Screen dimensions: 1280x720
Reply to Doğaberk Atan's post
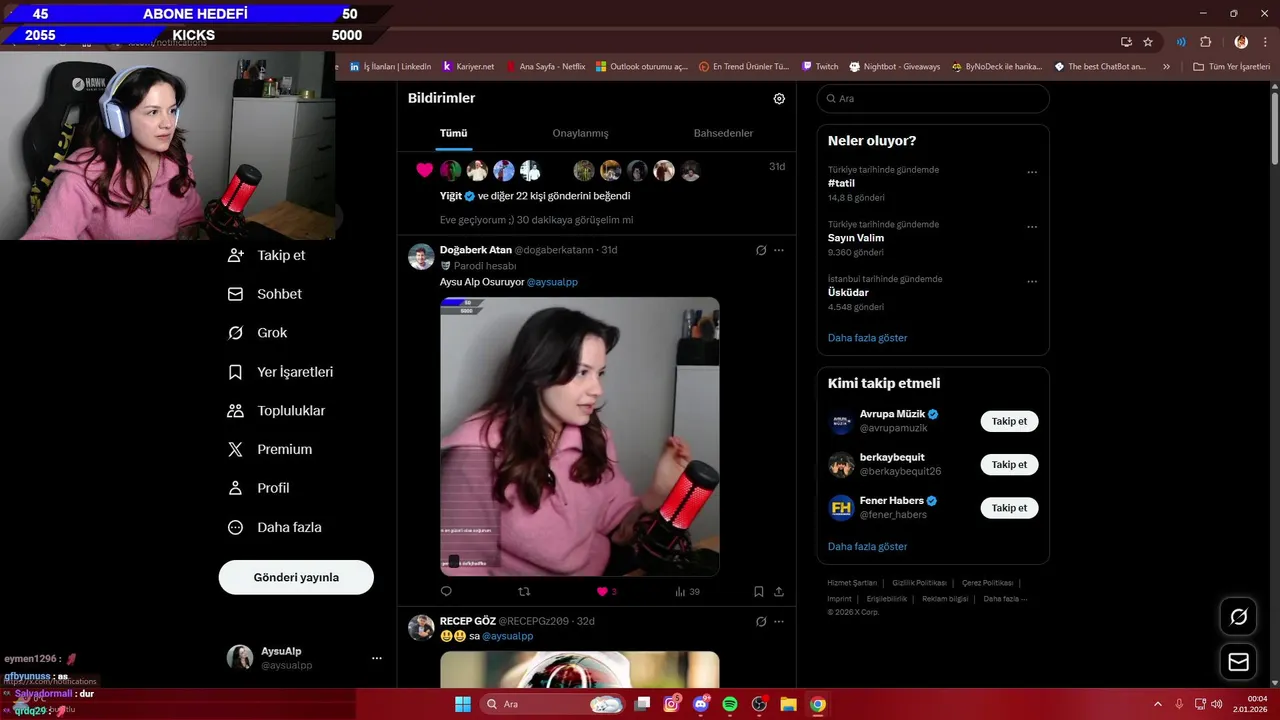pyautogui.click(x=446, y=592)
